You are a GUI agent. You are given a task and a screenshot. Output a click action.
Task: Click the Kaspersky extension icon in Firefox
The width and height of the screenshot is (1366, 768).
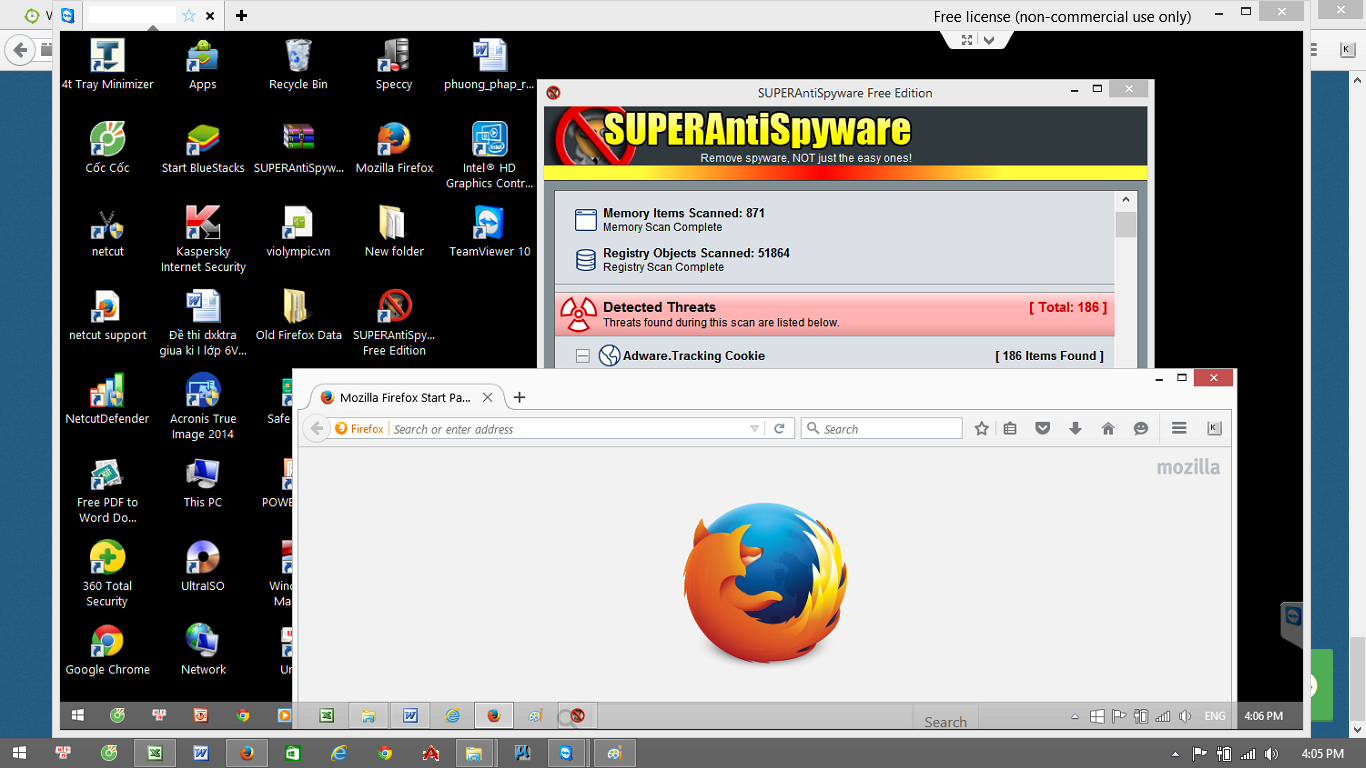tap(1214, 428)
